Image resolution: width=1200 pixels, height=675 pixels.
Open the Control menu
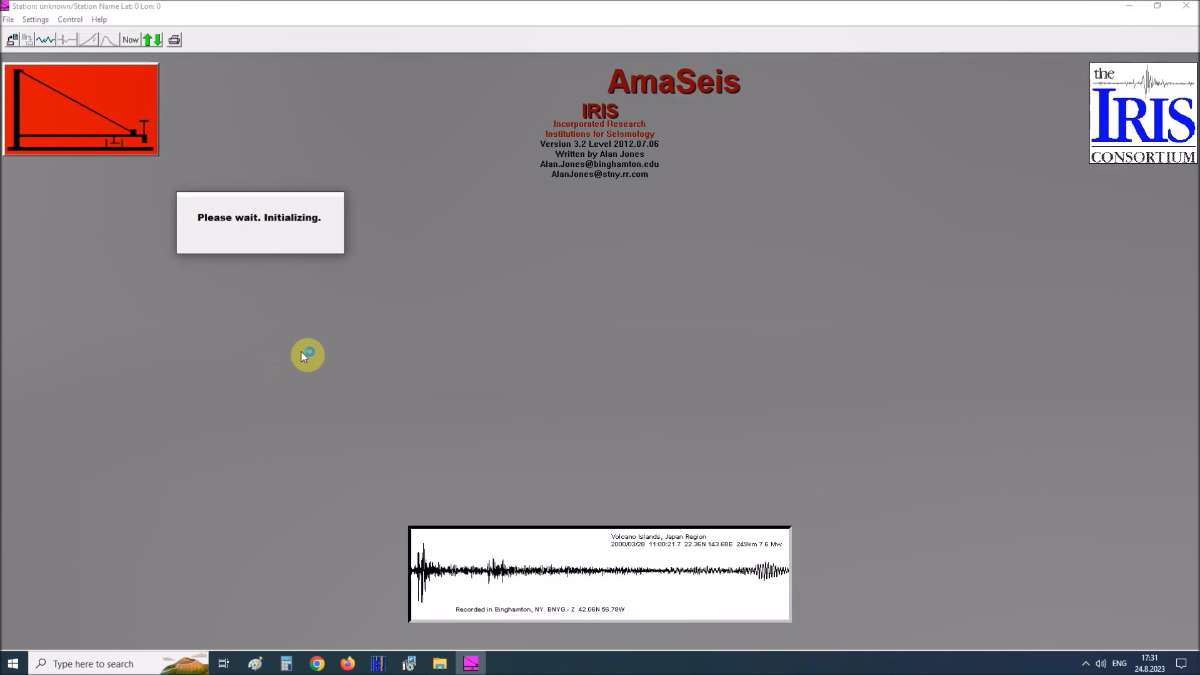tap(70, 19)
